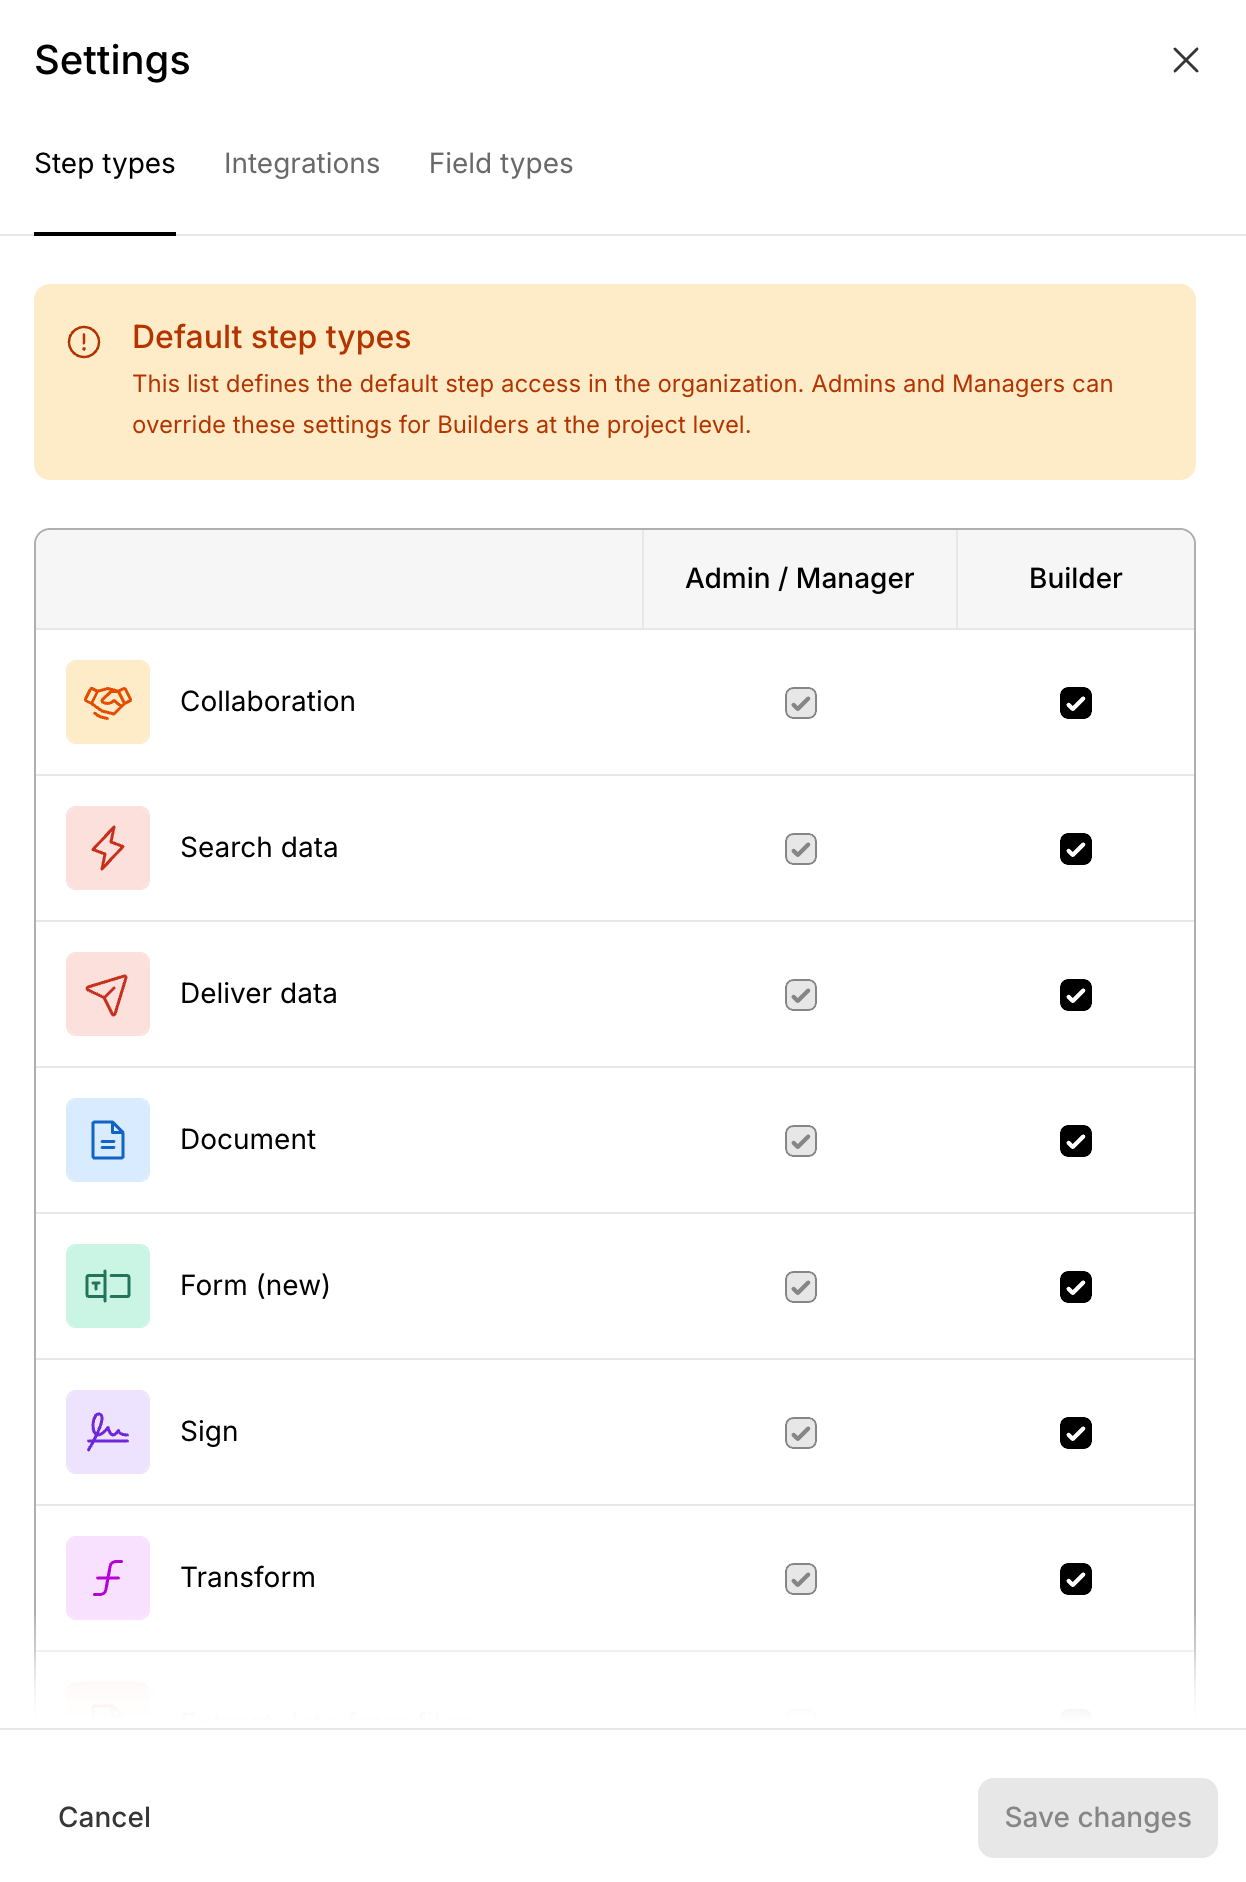This screenshot has height=1882, width=1246.
Task: Disable Builder checkbox for Search data
Action: point(1075,849)
